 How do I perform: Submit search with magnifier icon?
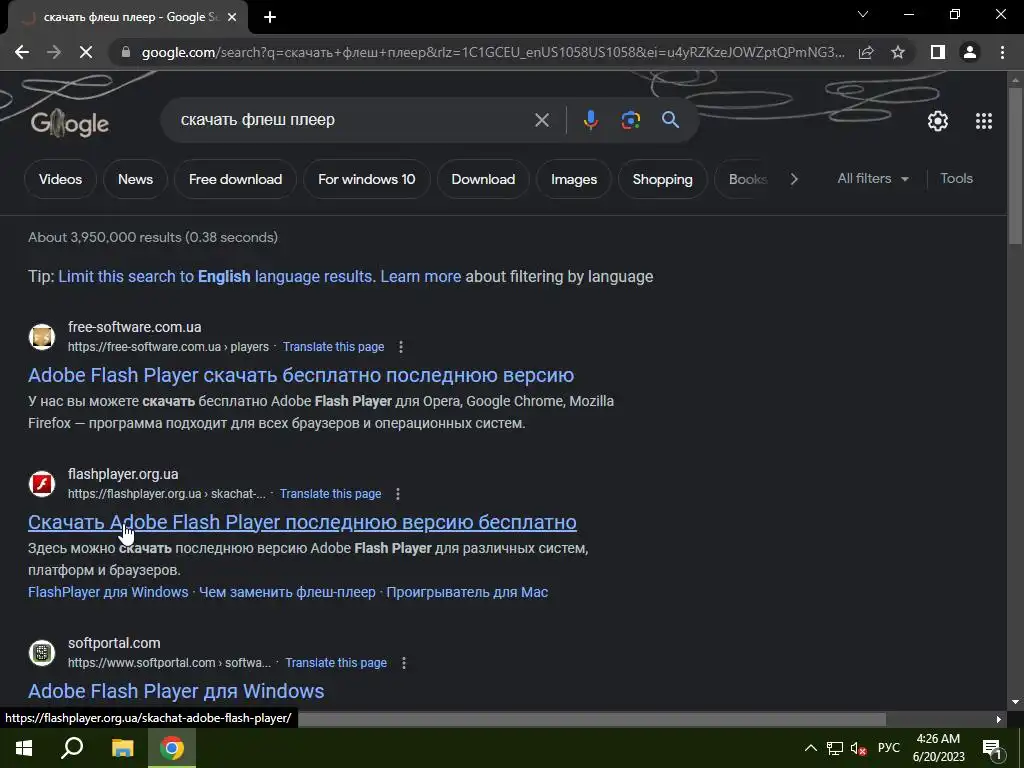[670, 120]
